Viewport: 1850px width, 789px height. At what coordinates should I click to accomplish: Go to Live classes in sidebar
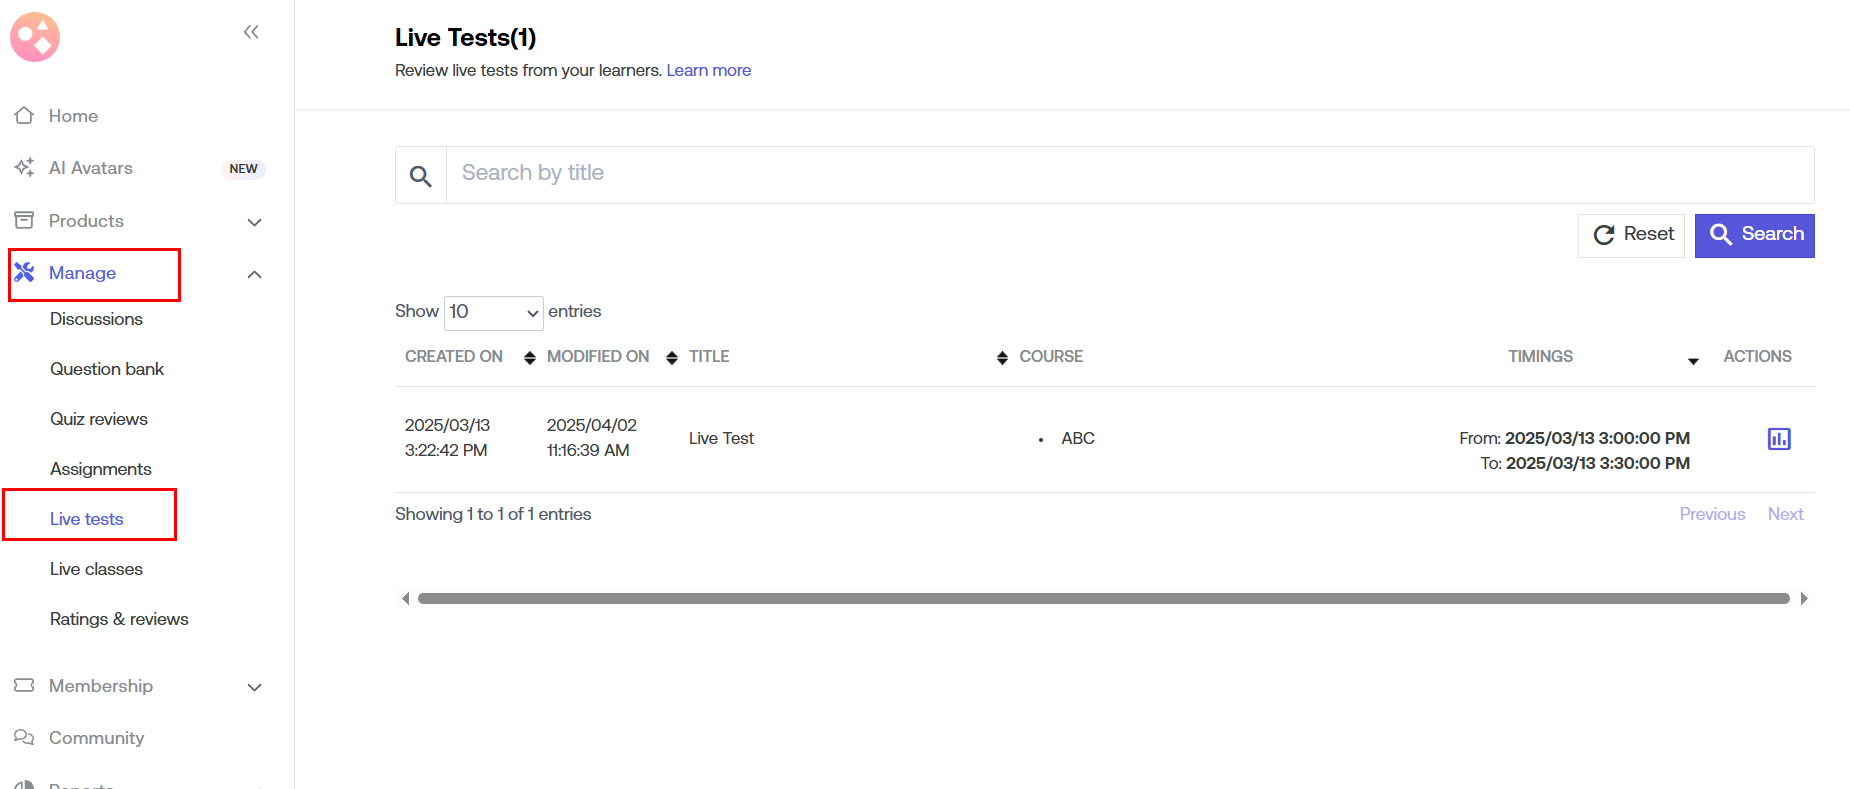tap(96, 569)
